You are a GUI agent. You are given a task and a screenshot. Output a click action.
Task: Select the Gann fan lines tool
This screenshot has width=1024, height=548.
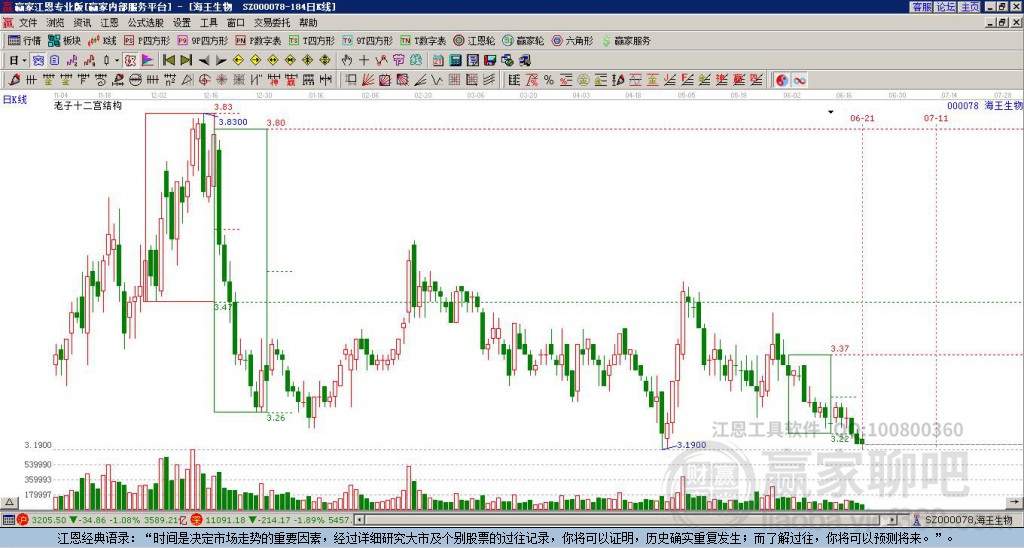pyautogui.click(x=368, y=80)
